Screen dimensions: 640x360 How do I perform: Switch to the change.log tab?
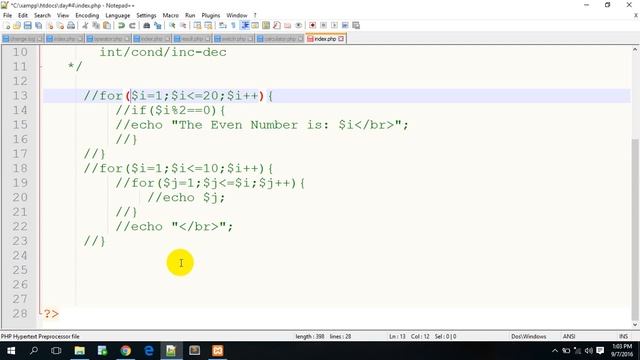click(x=23, y=39)
